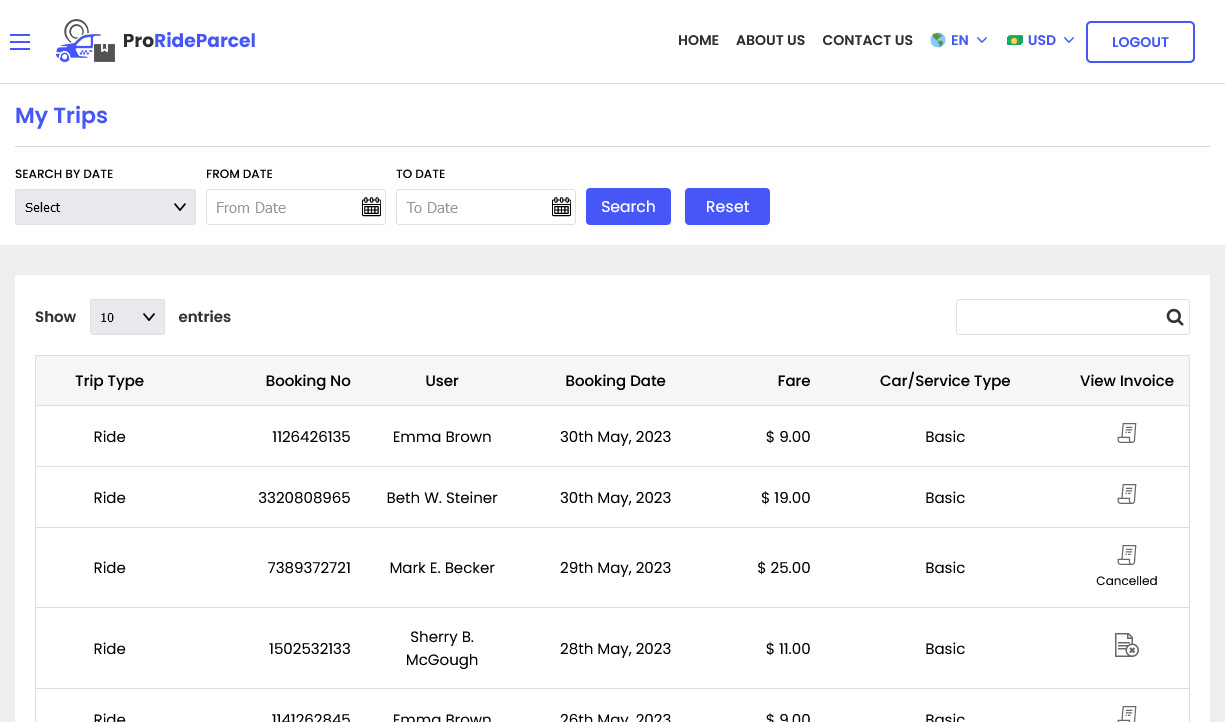Open the About Us page

770,40
